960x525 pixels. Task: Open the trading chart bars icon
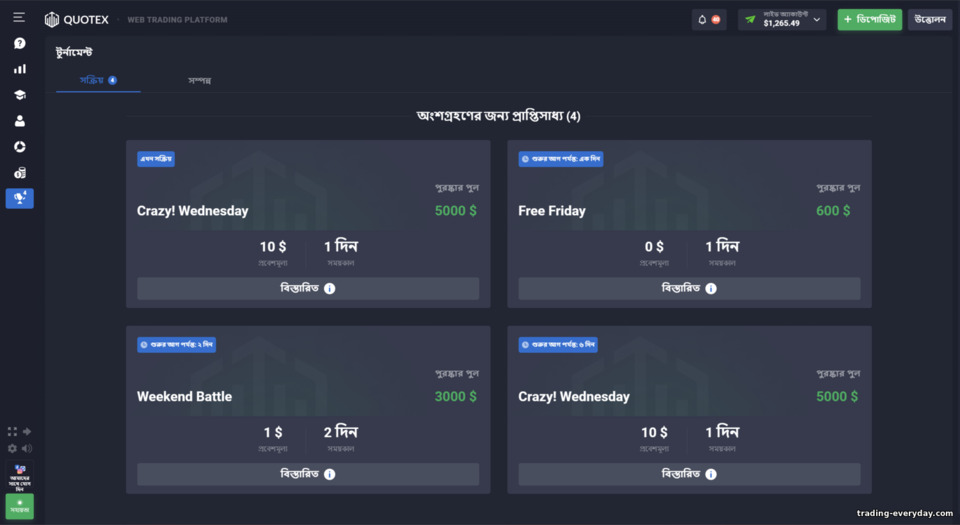(20, 69)
